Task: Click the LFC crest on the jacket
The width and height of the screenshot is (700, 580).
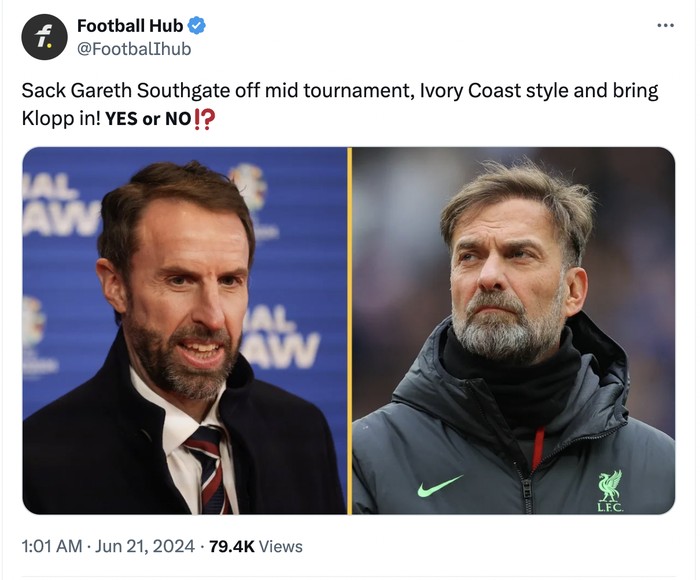Action: pos(609,490)
